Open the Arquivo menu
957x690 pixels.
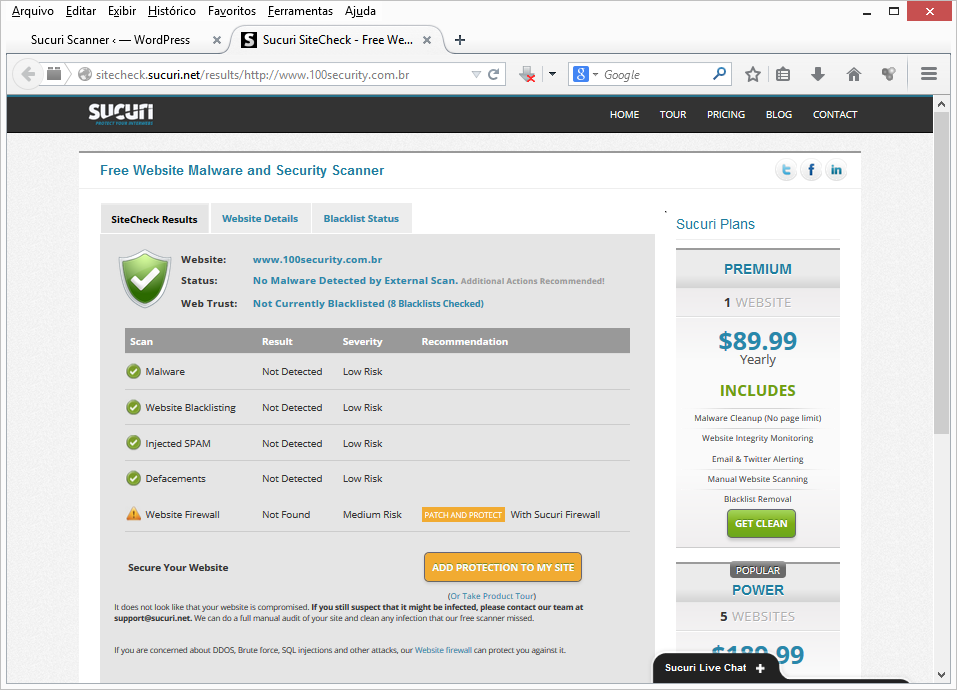(x=32, y=11)
